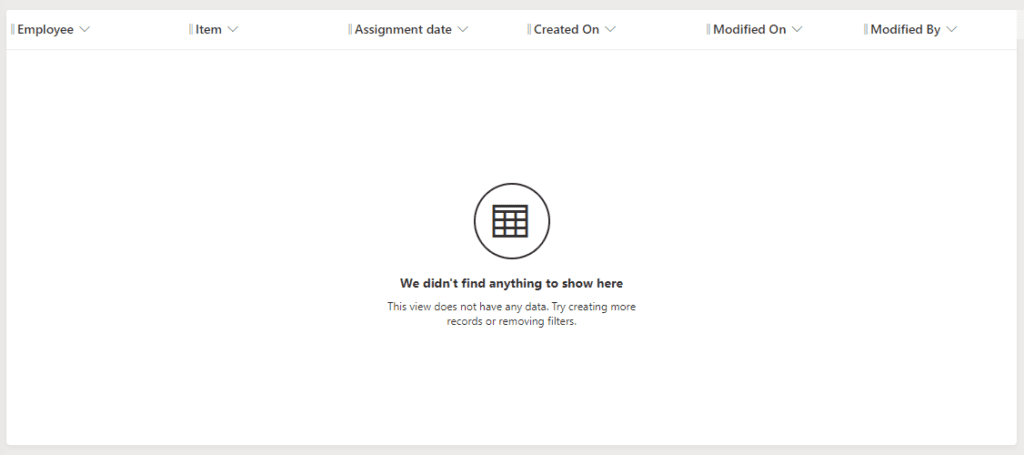Click the Modified On column header text
The image size is (1024, 455).
click(x=749, y=30)
